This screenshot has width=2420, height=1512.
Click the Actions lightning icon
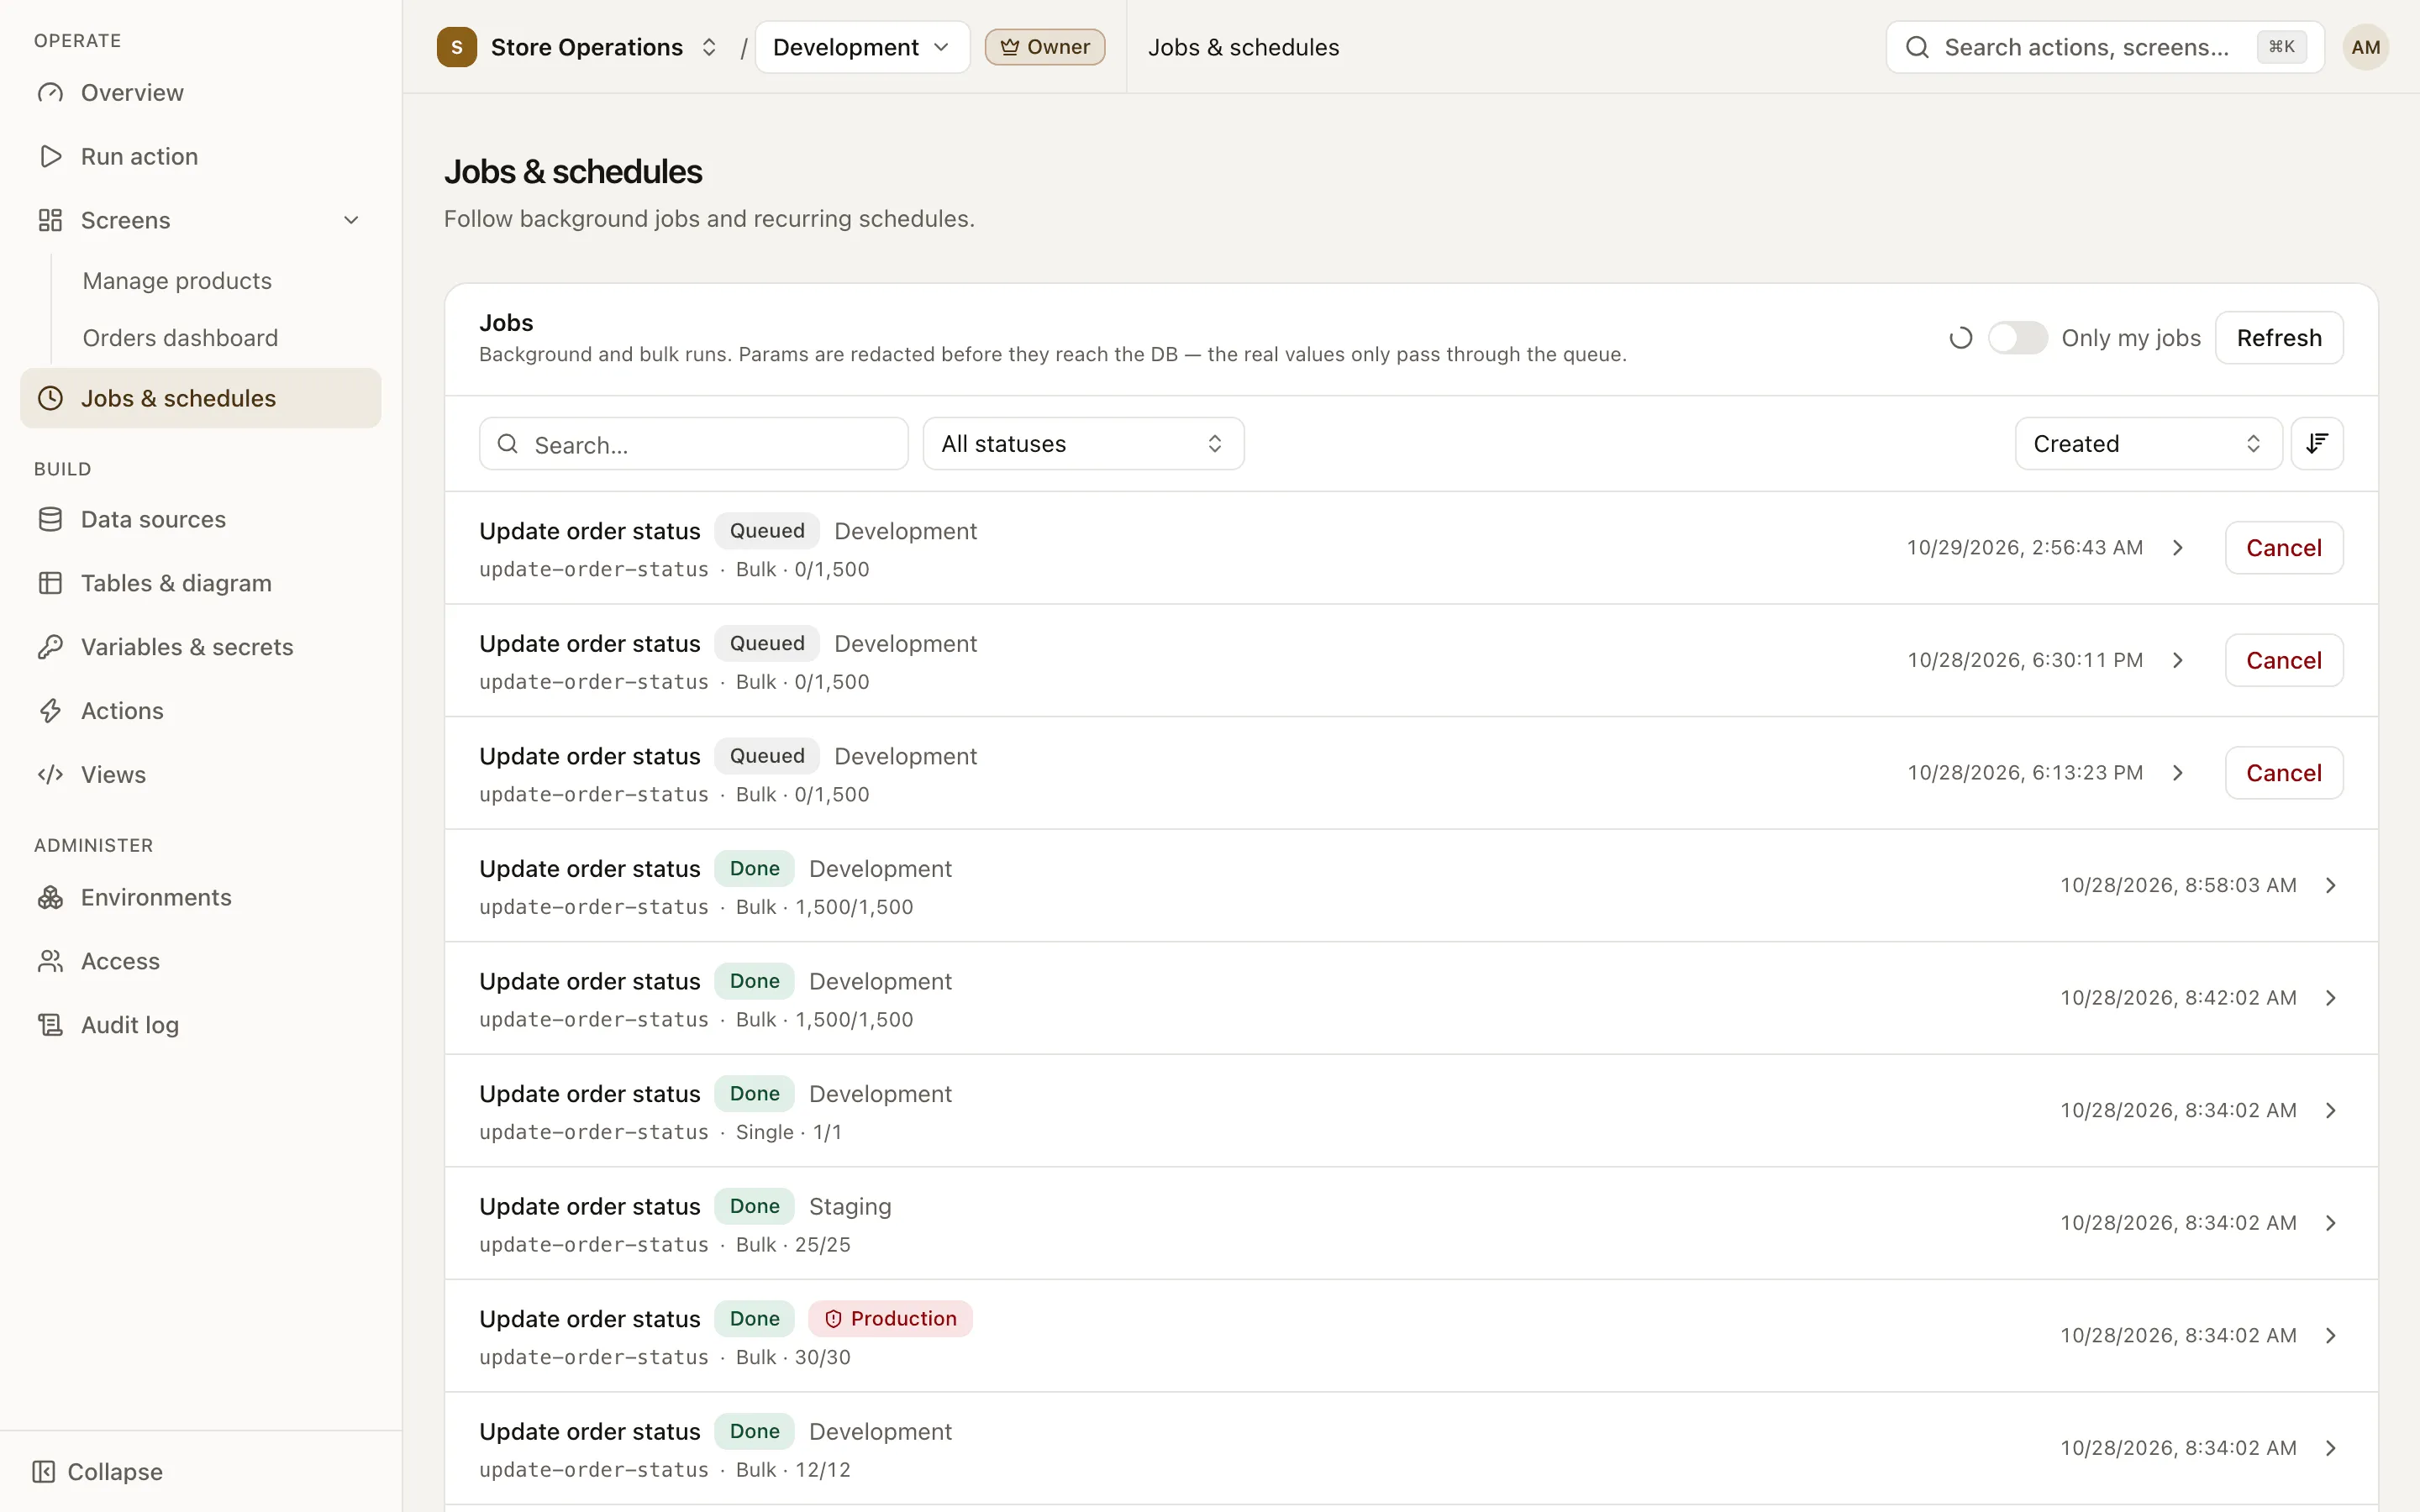[50, 711]
